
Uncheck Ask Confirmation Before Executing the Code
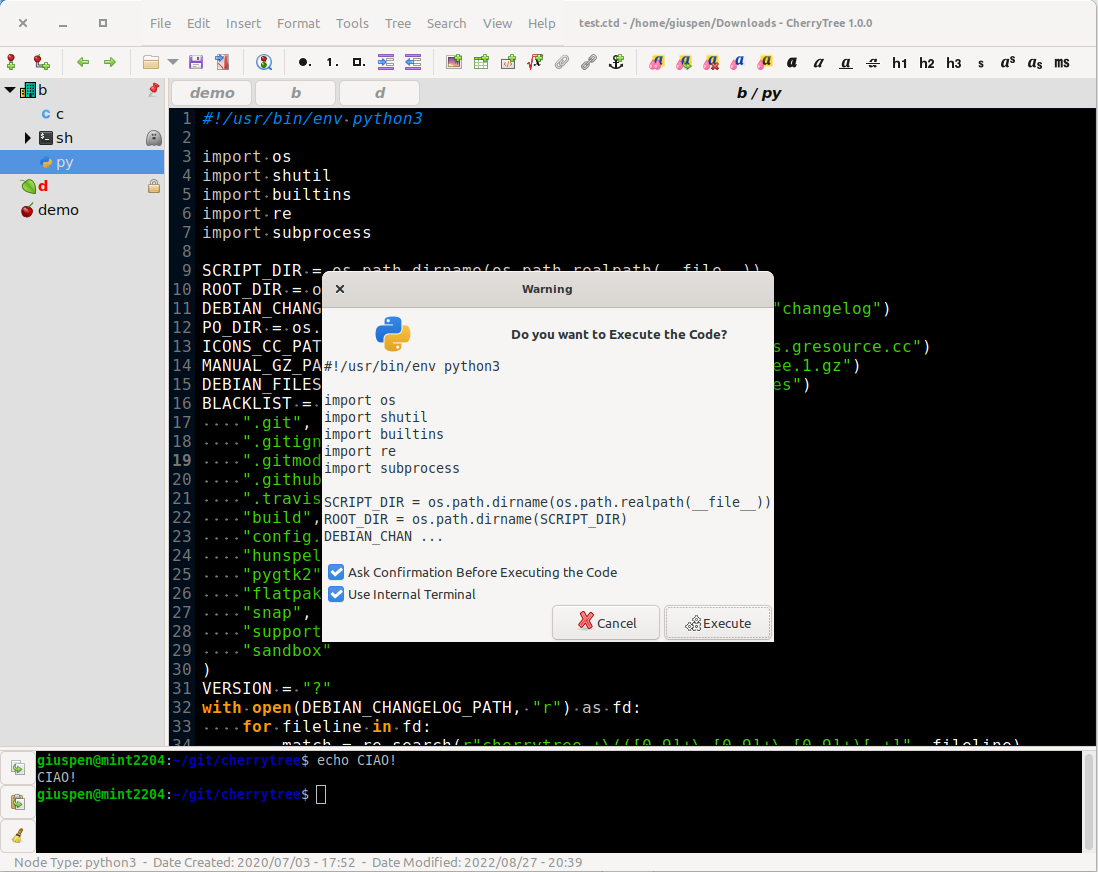point(337,572)
